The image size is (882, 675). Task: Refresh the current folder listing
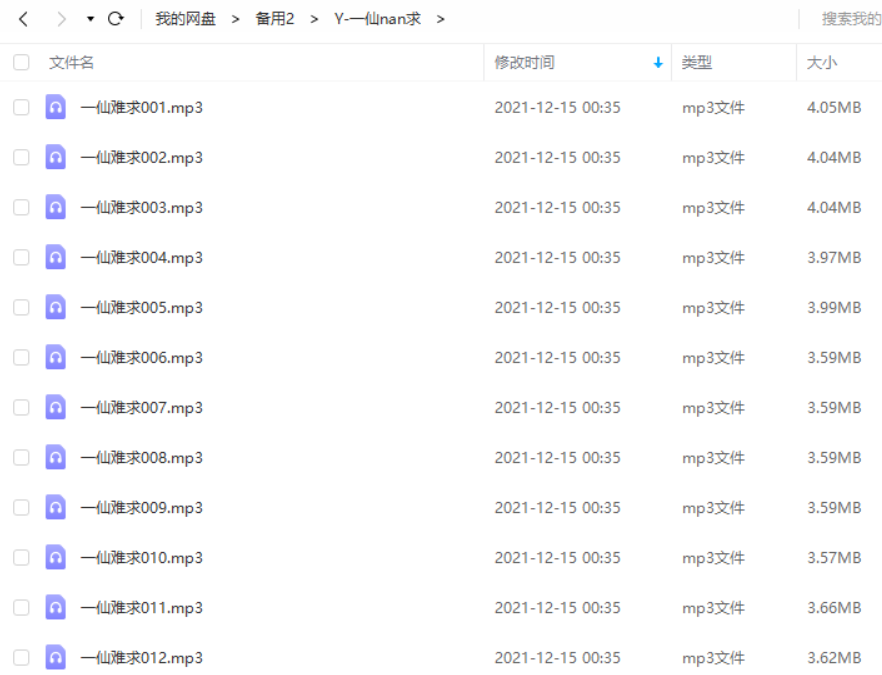[116, 19]
